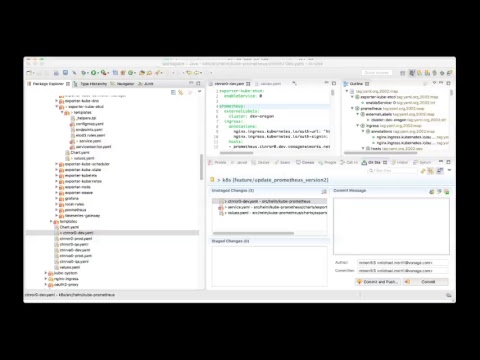Switch to the Type Hierarchy tab
Viewport: 480px width, 360px height.
[x=90, y=84]
